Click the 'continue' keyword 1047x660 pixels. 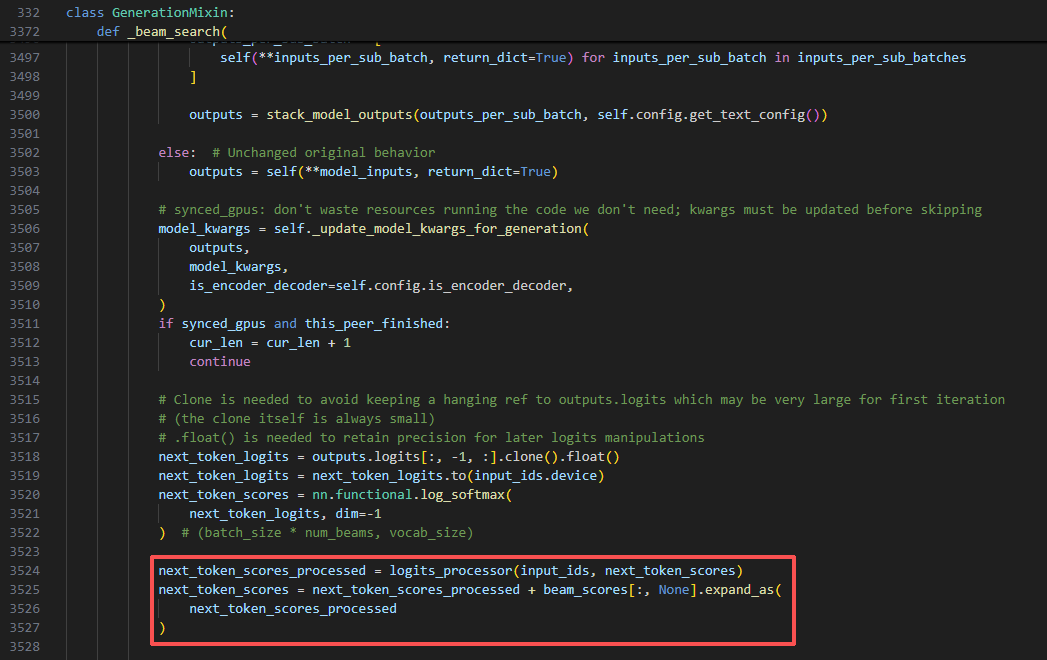220,361
